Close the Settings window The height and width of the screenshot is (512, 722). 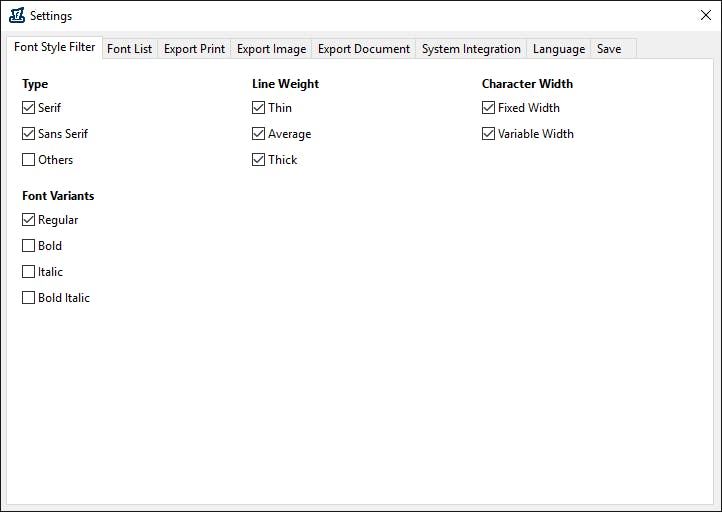[x=705, y=15]
